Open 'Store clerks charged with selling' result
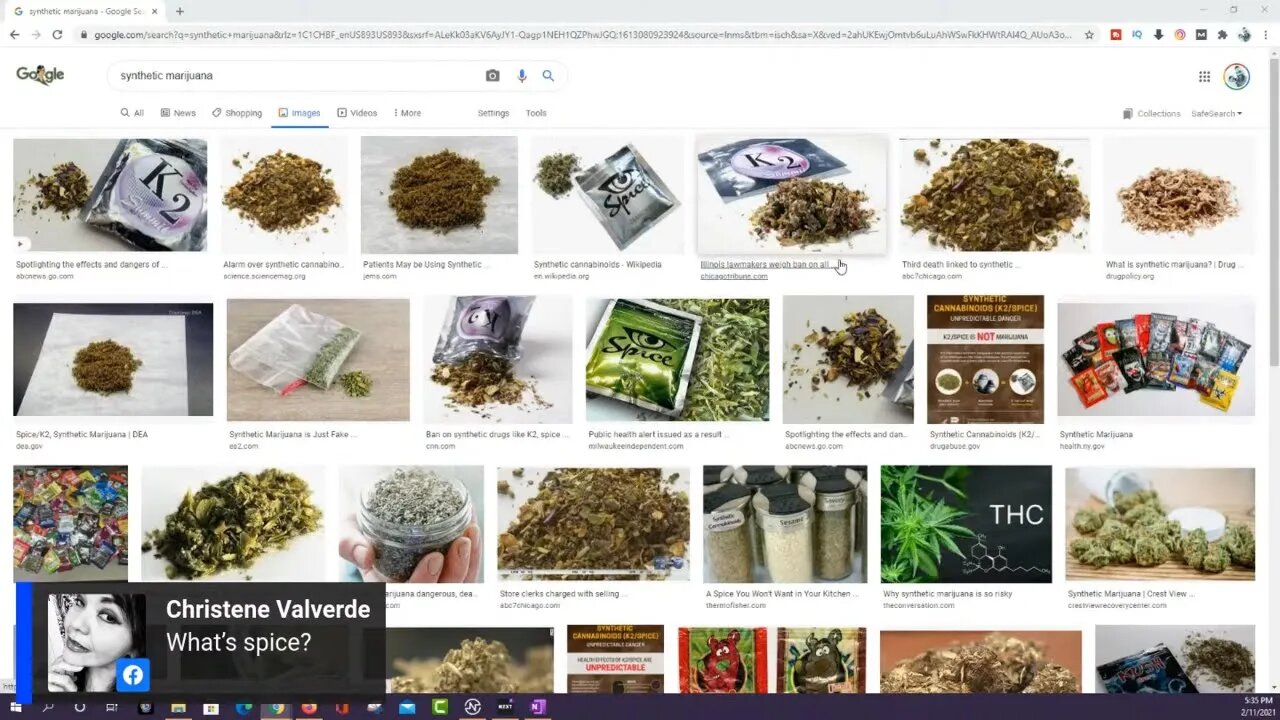The image size is (1280, 720). (x=564, y=594)
